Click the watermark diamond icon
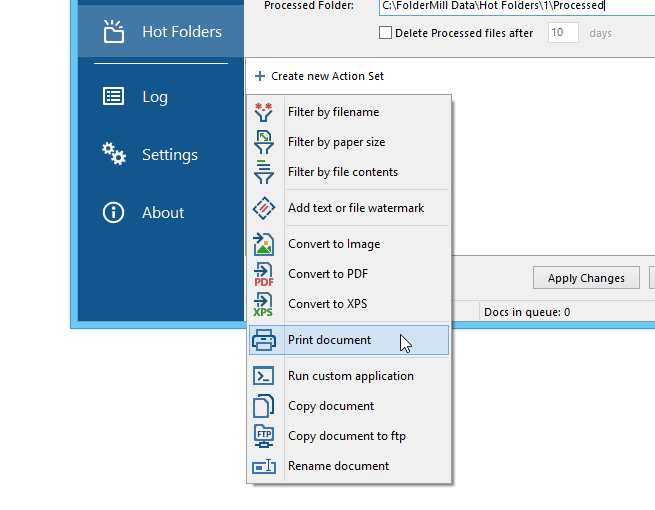The image size is (655, 510). click(264, 208)
